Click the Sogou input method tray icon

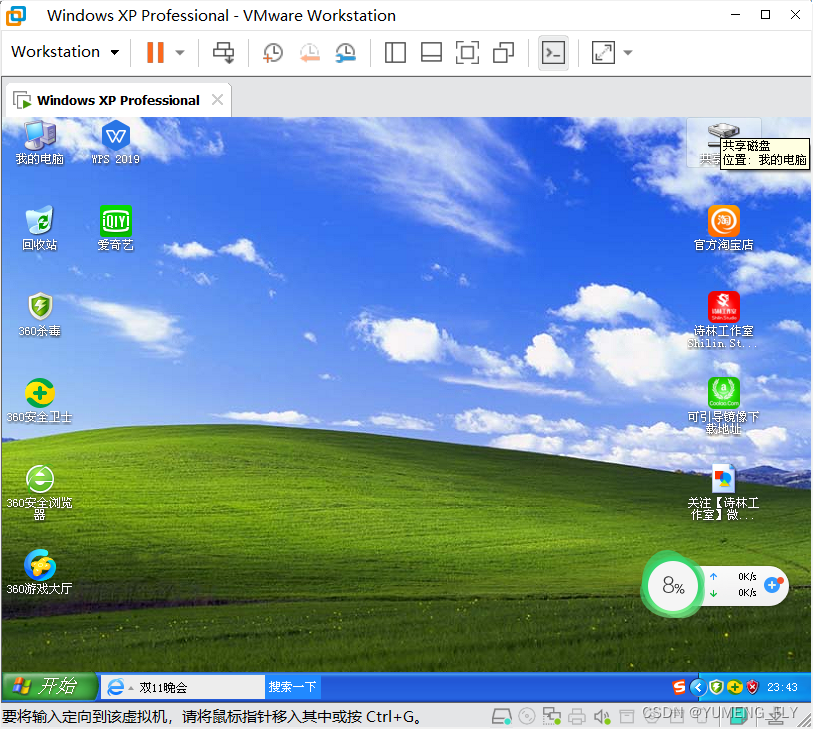(679, 688)
